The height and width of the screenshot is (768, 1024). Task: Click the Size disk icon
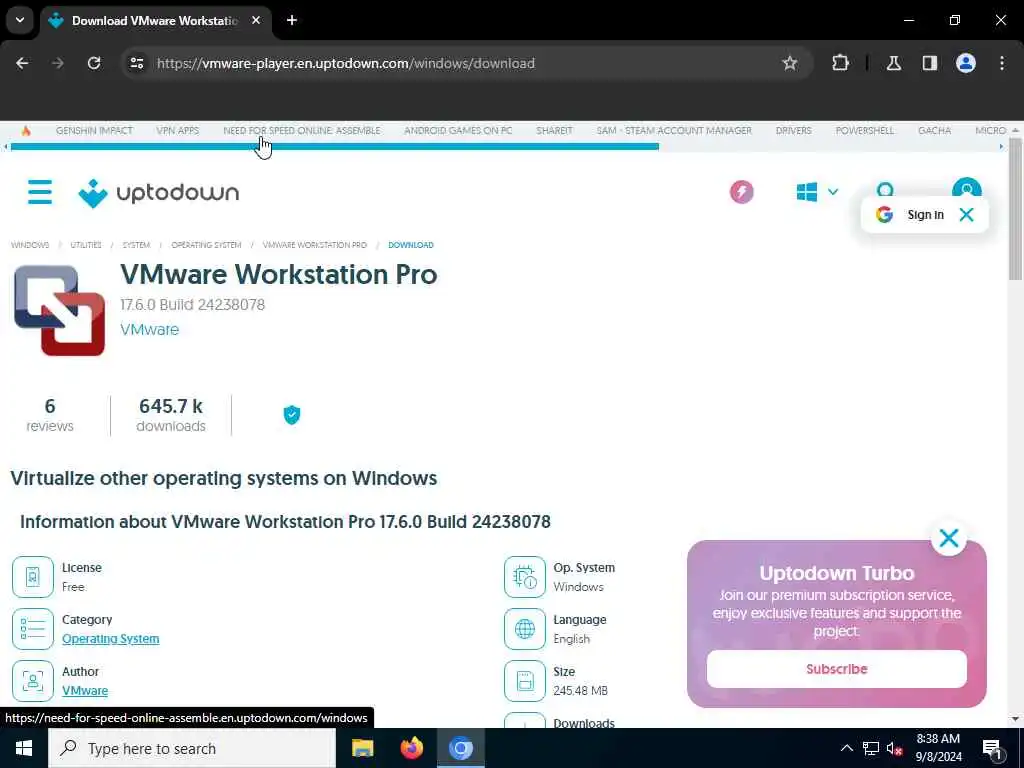pyautogui.click(x=524, y=680)
